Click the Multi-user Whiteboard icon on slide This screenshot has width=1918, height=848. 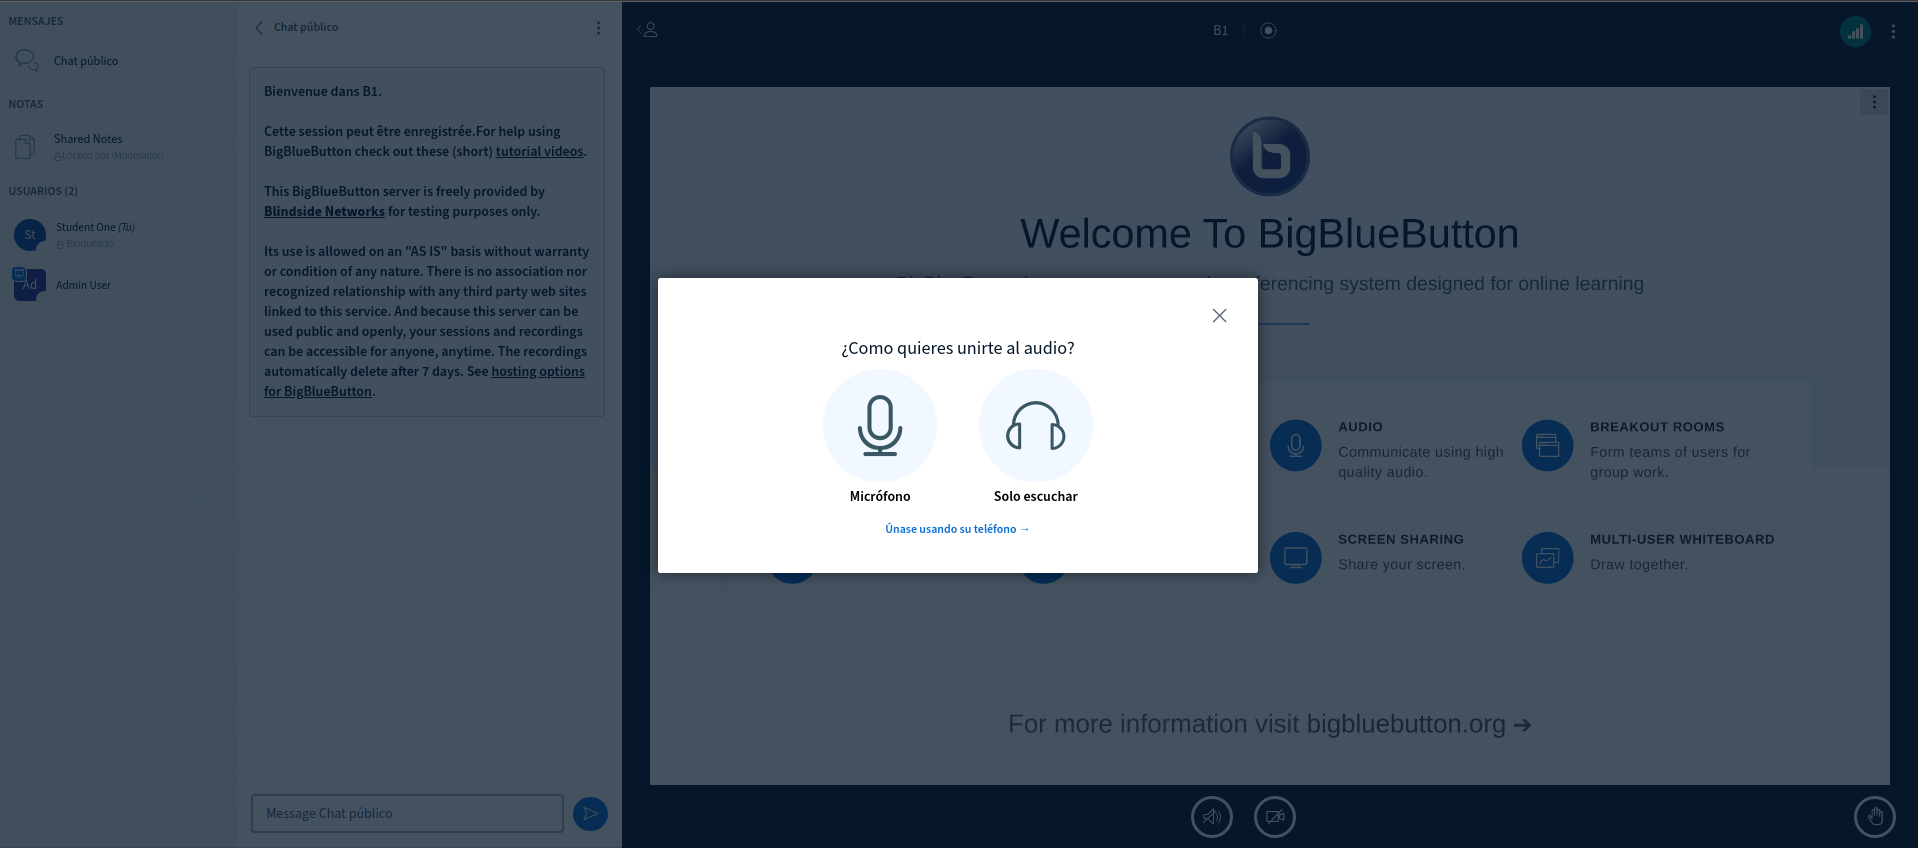click(1548, 558)
